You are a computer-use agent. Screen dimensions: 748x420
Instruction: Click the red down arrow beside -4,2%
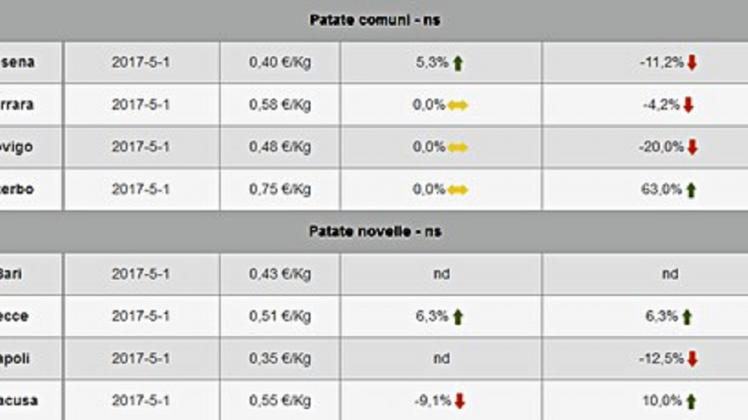(x=688, y=105)
